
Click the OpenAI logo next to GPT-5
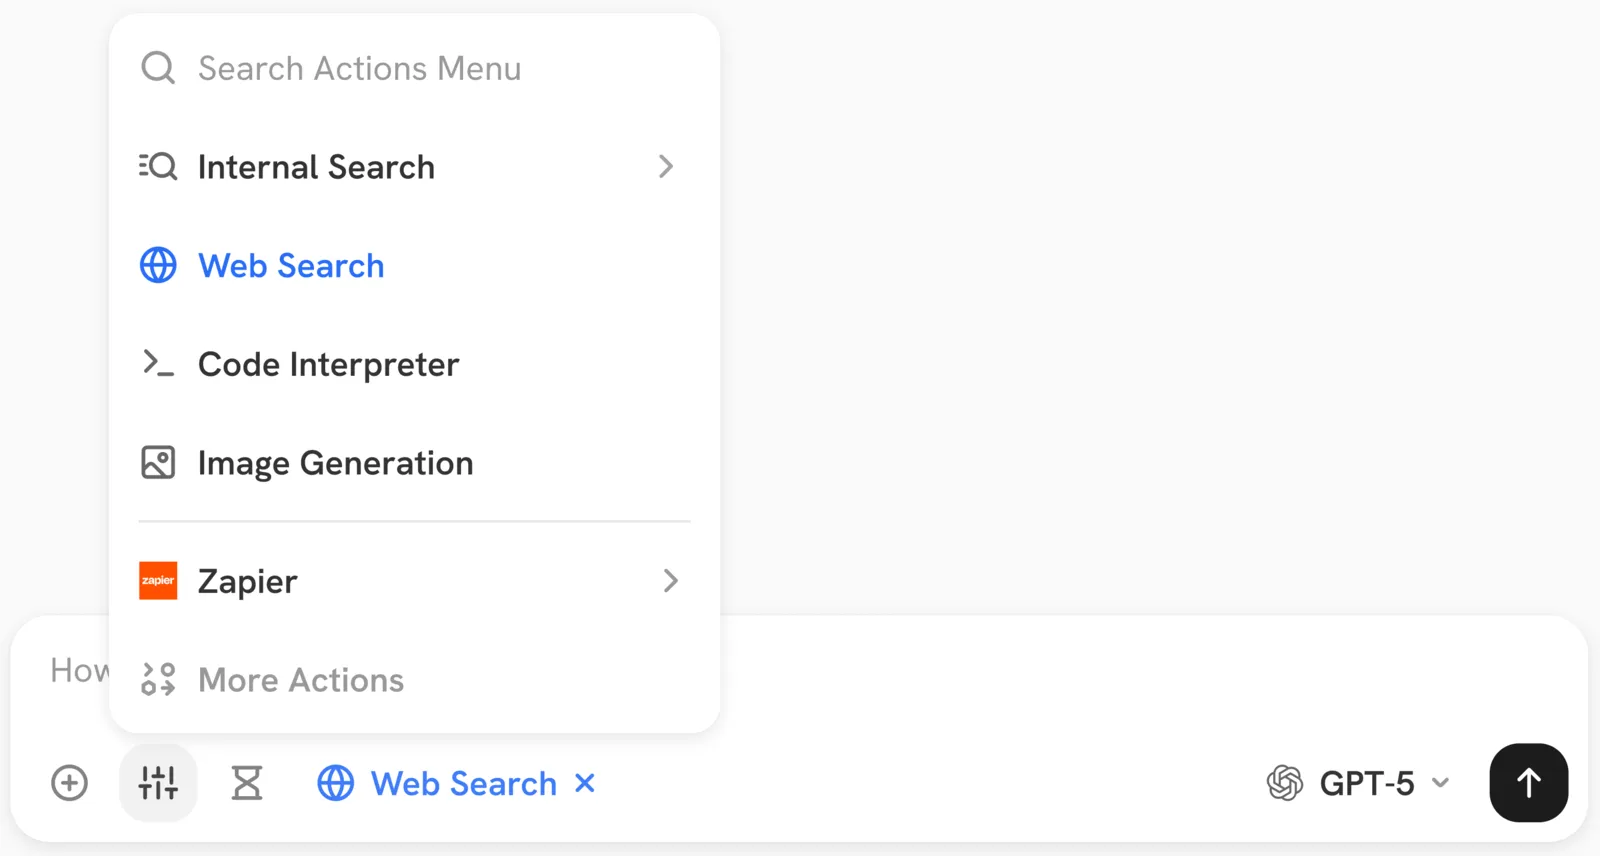[1285, 783]
